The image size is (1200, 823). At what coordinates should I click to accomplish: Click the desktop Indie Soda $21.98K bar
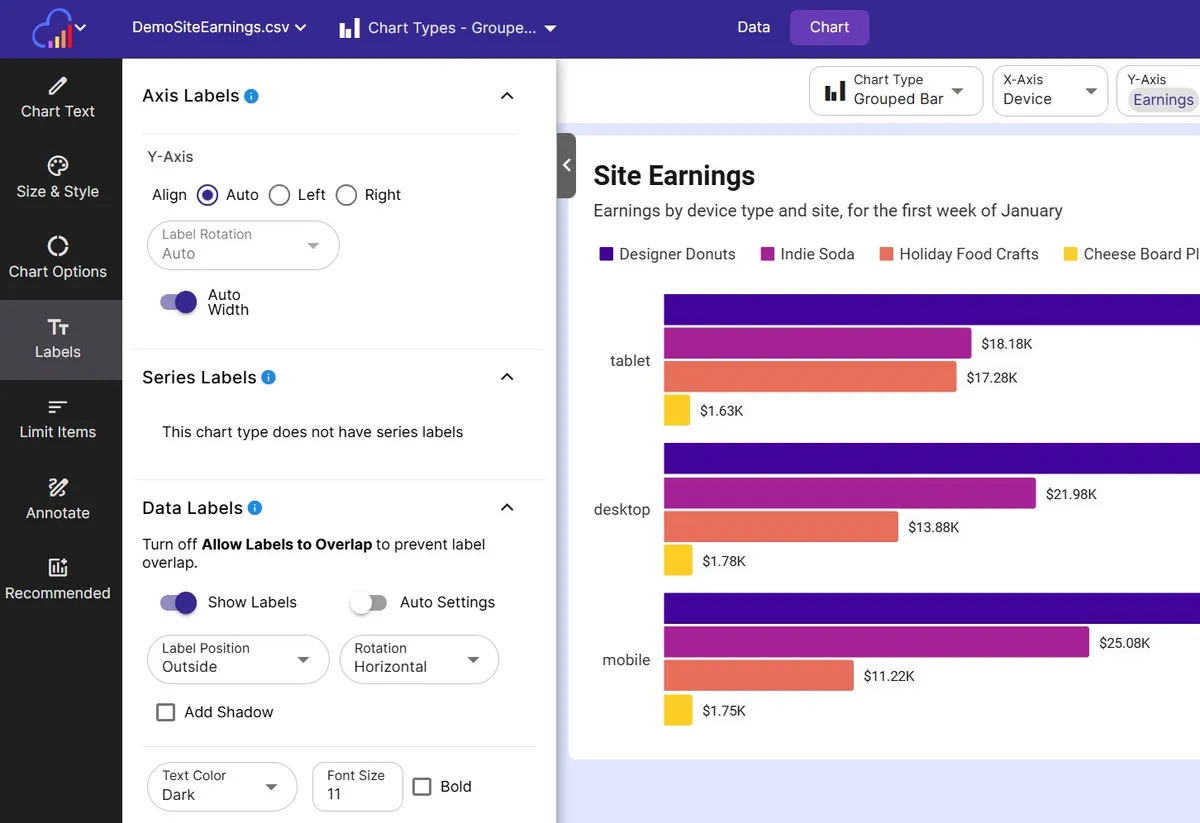point(850,493)
